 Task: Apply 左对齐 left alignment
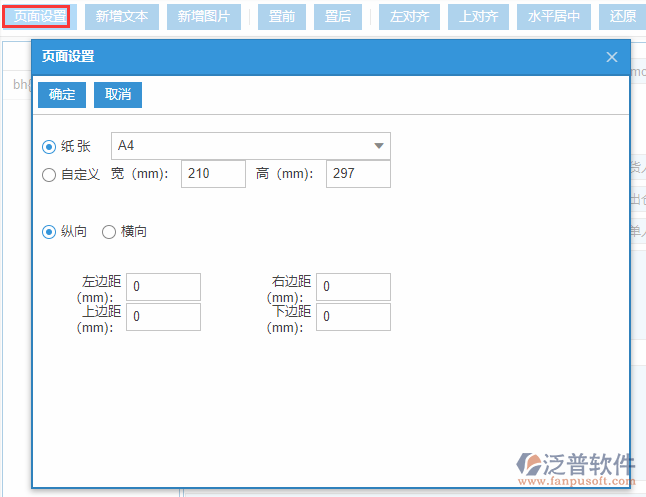coord(407,16)
